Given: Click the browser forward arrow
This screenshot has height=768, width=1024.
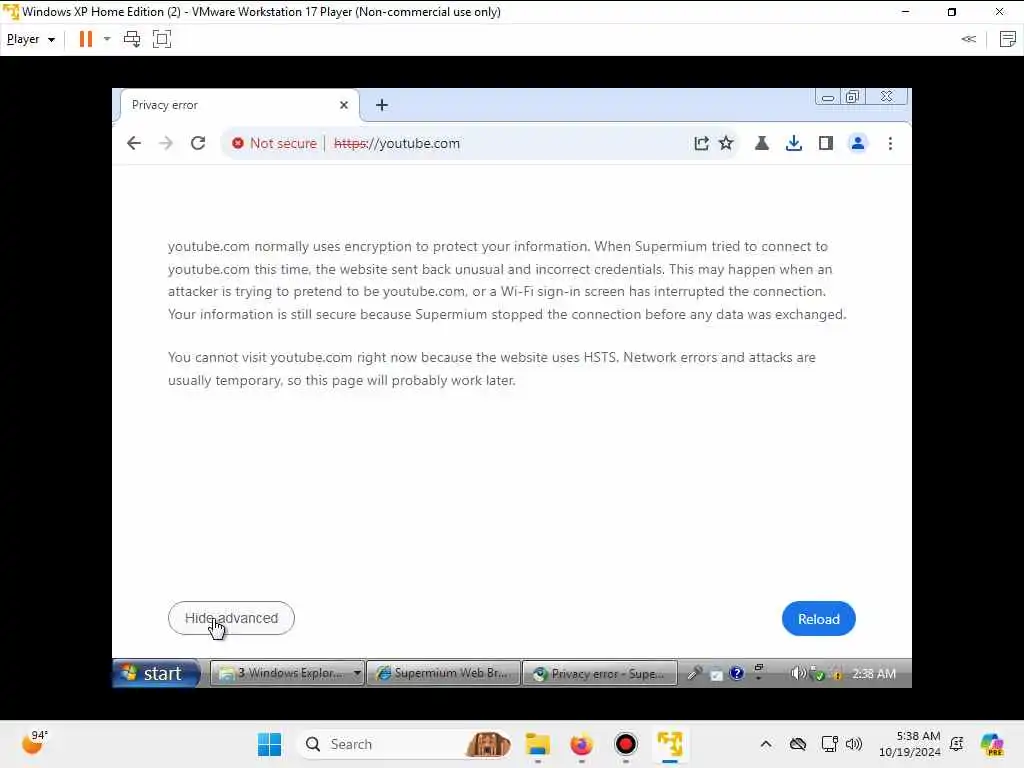Looking at the screenshot, I should point(166,143).
